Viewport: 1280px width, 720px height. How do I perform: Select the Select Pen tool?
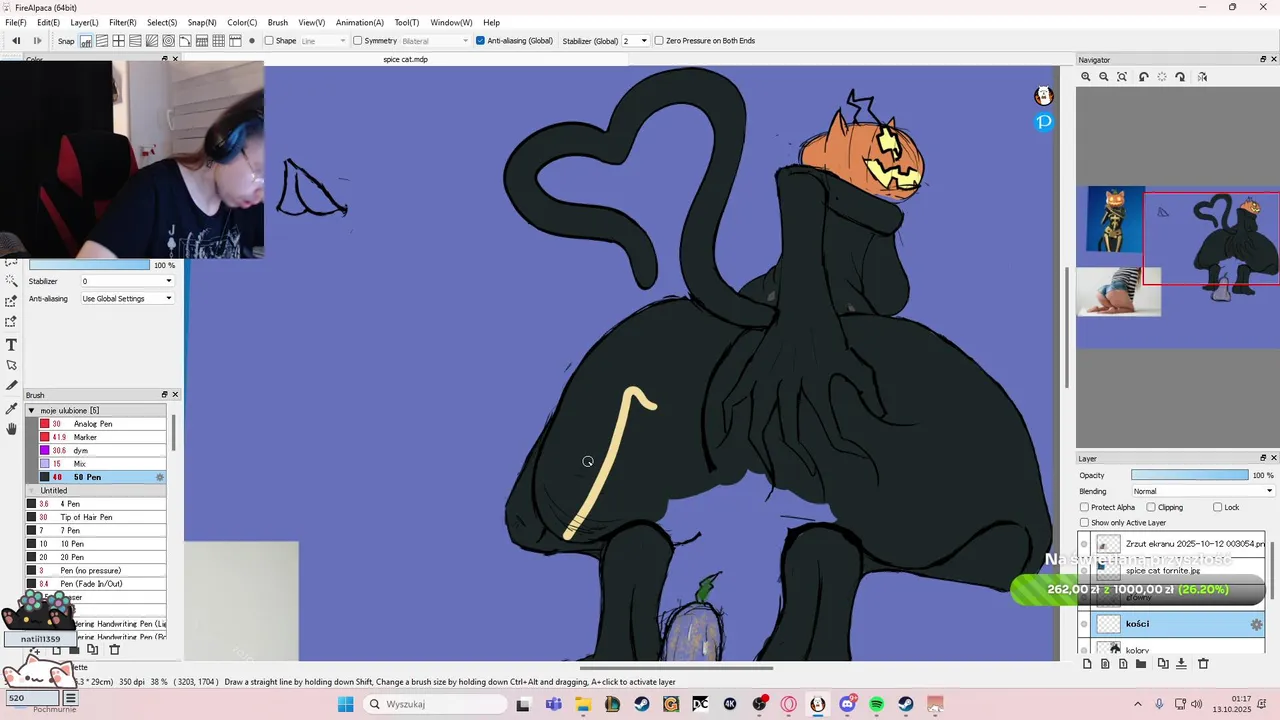pos(11,301)
